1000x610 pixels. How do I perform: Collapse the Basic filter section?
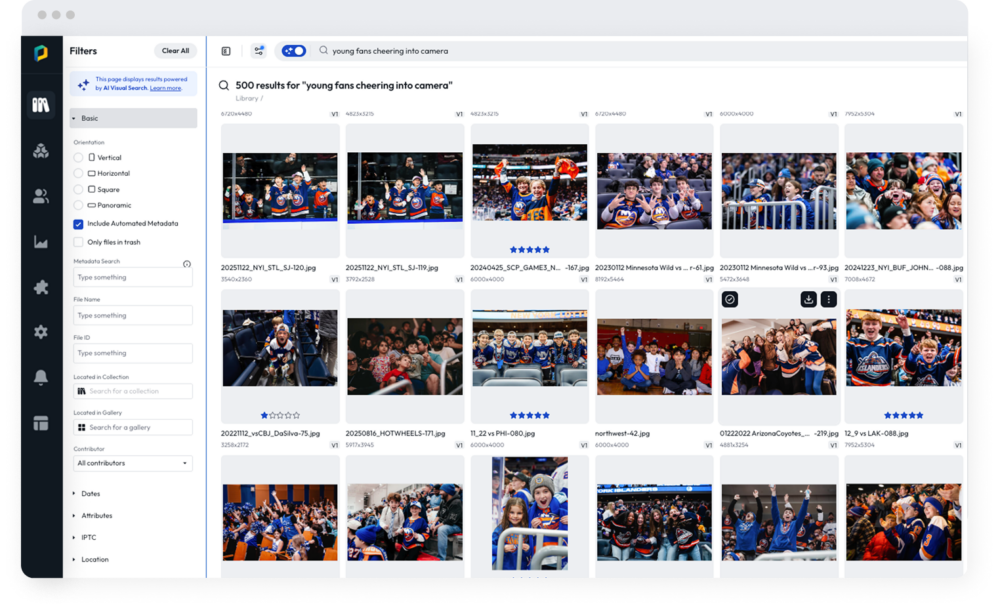[89, 118]
